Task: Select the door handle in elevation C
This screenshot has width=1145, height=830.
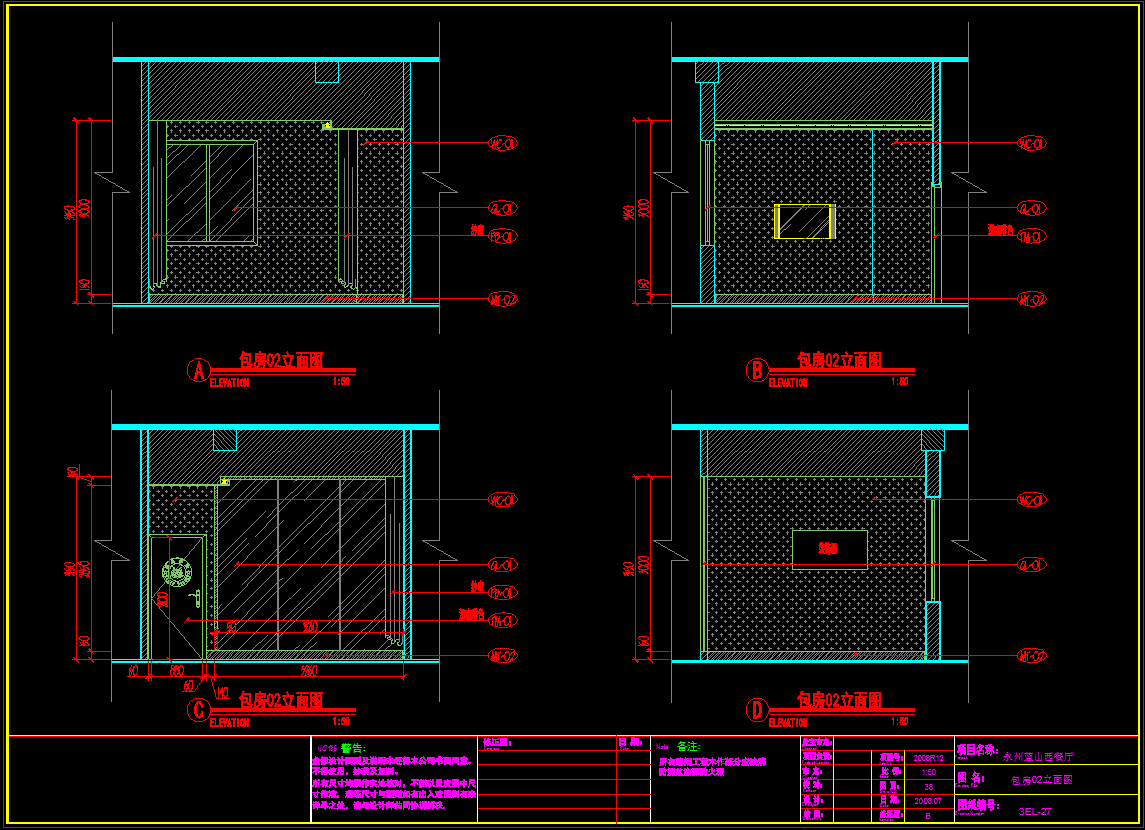Action: 199,599
